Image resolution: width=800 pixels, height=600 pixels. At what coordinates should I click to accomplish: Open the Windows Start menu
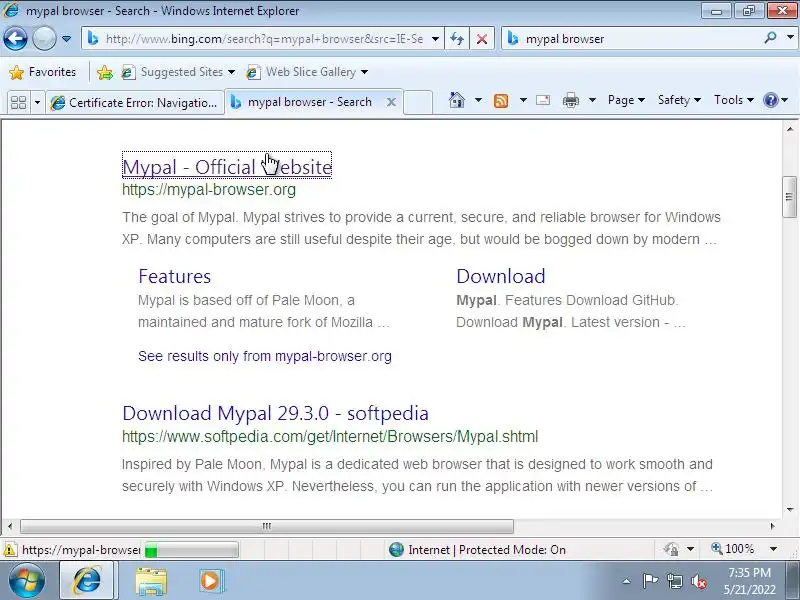[x=26, y=581]
